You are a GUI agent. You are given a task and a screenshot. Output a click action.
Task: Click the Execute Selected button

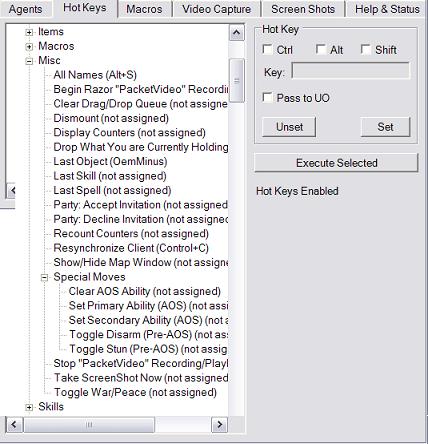coord(336,163)
